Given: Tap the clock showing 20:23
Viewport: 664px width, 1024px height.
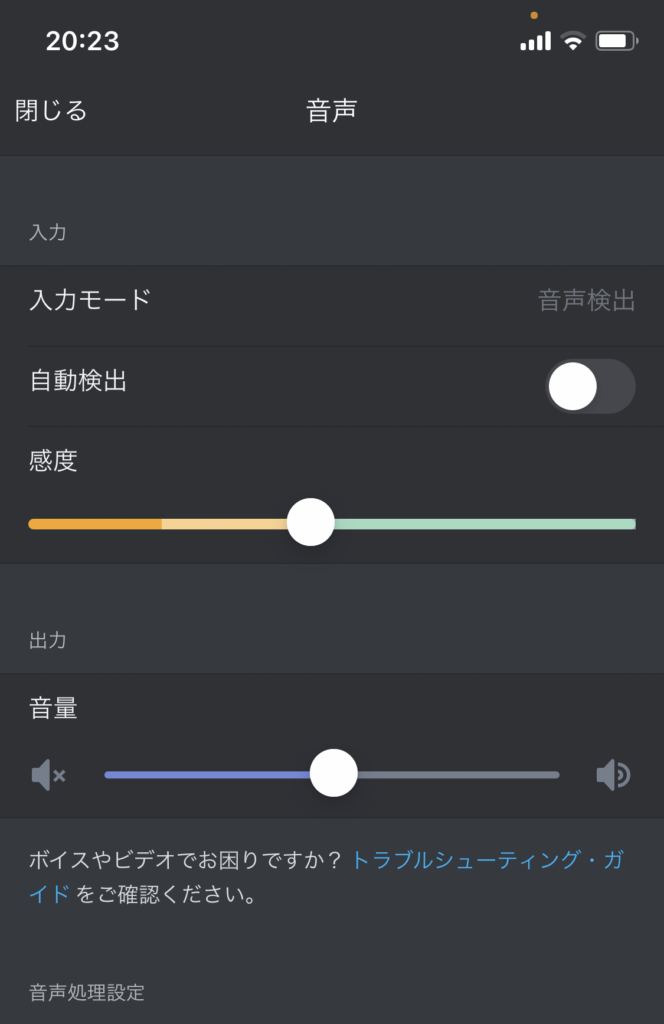Looking at the screenshot, I should tap(82, 41).
